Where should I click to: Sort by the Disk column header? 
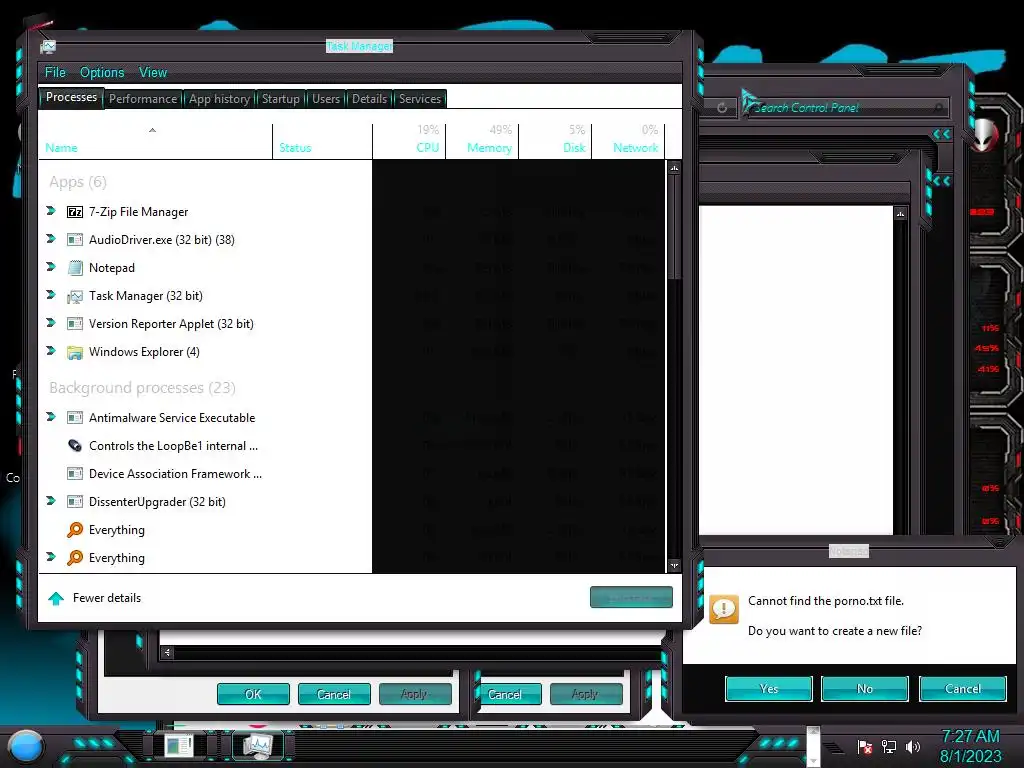coord(556,142)
